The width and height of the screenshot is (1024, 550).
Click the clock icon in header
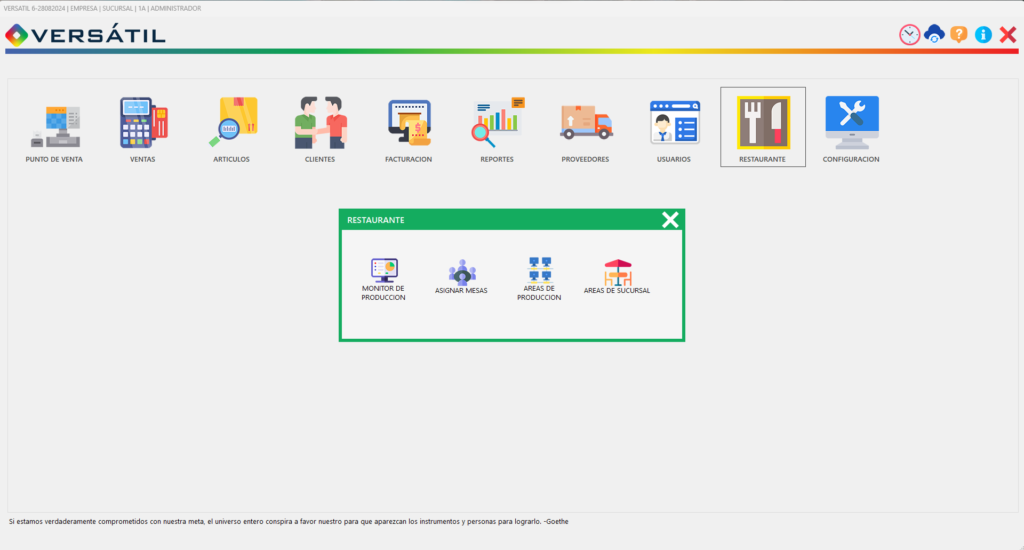(x=910, y=35)
